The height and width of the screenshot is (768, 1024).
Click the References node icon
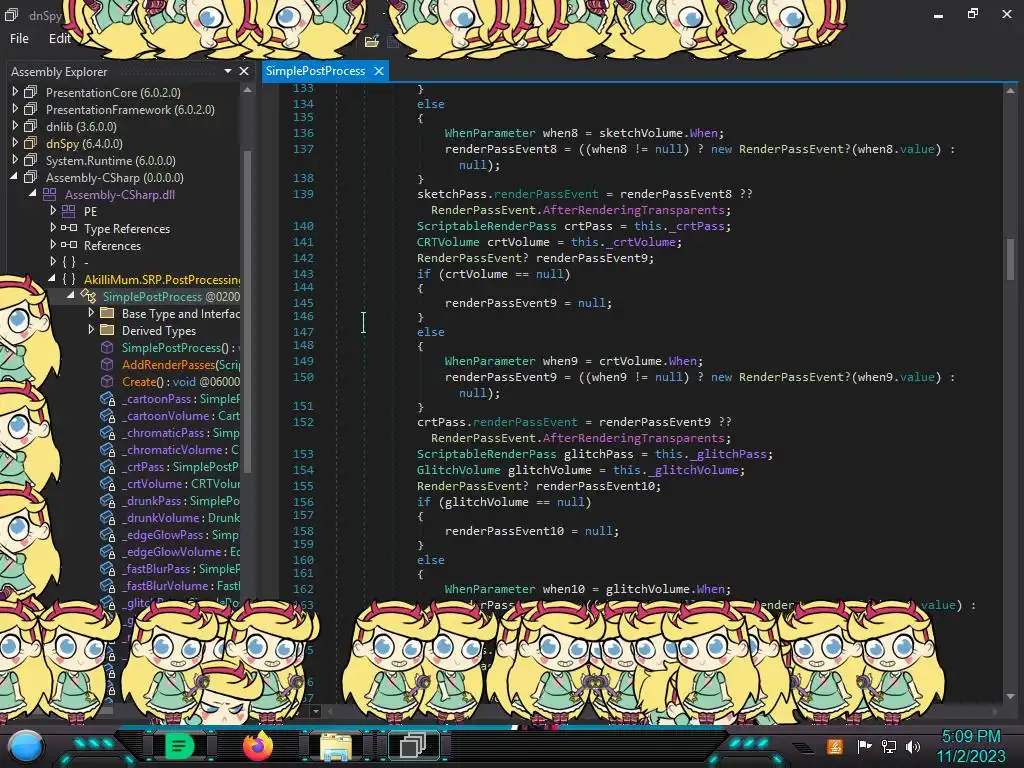pos(69,246)
